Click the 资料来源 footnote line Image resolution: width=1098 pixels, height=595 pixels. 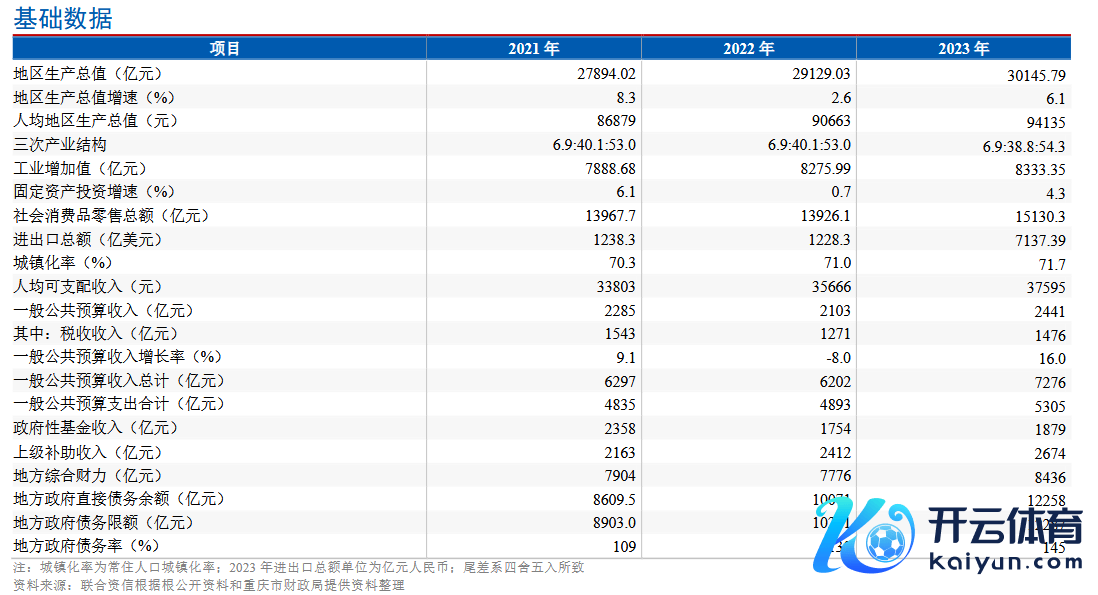210,585
